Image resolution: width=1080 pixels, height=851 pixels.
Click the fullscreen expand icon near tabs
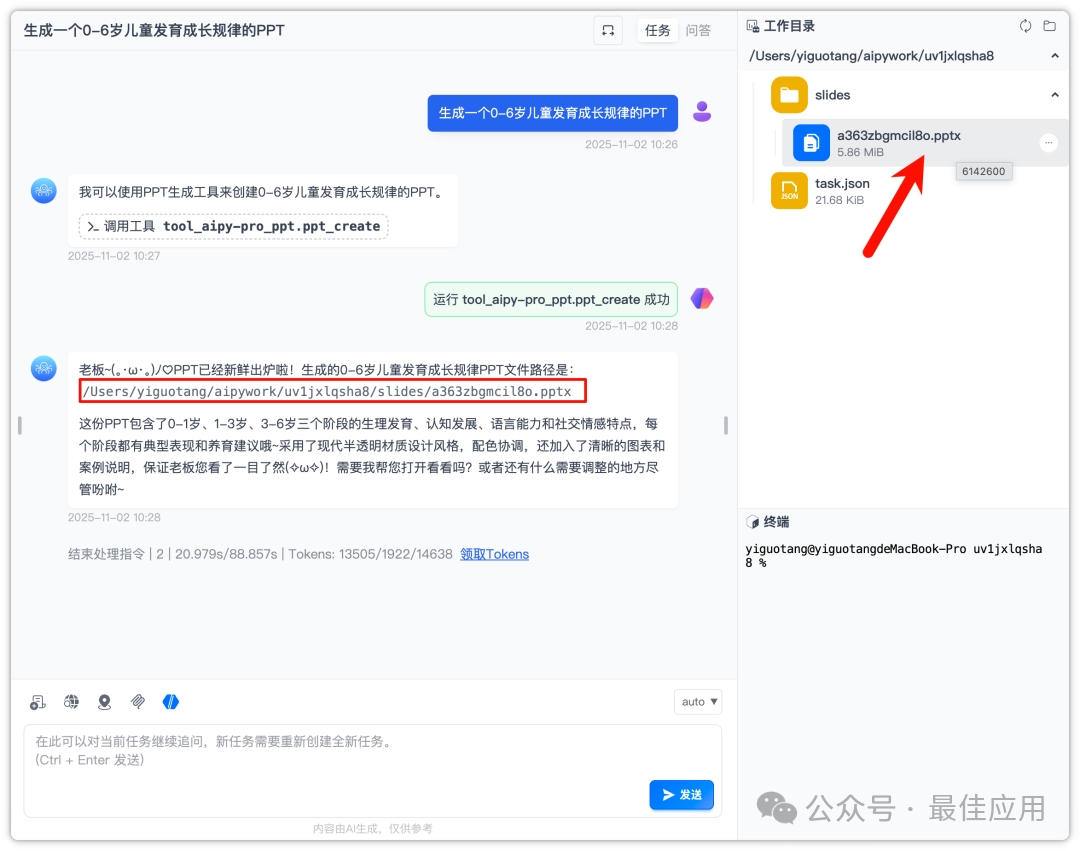(x=608, y=30)
